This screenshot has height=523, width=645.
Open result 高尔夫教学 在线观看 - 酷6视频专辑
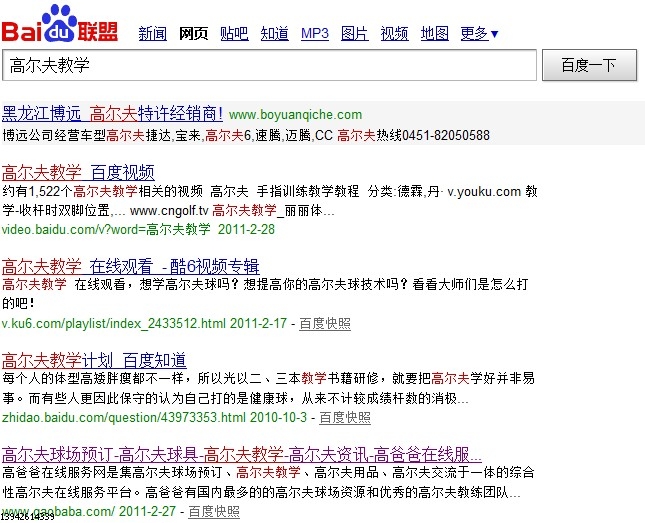coord(130,266)
